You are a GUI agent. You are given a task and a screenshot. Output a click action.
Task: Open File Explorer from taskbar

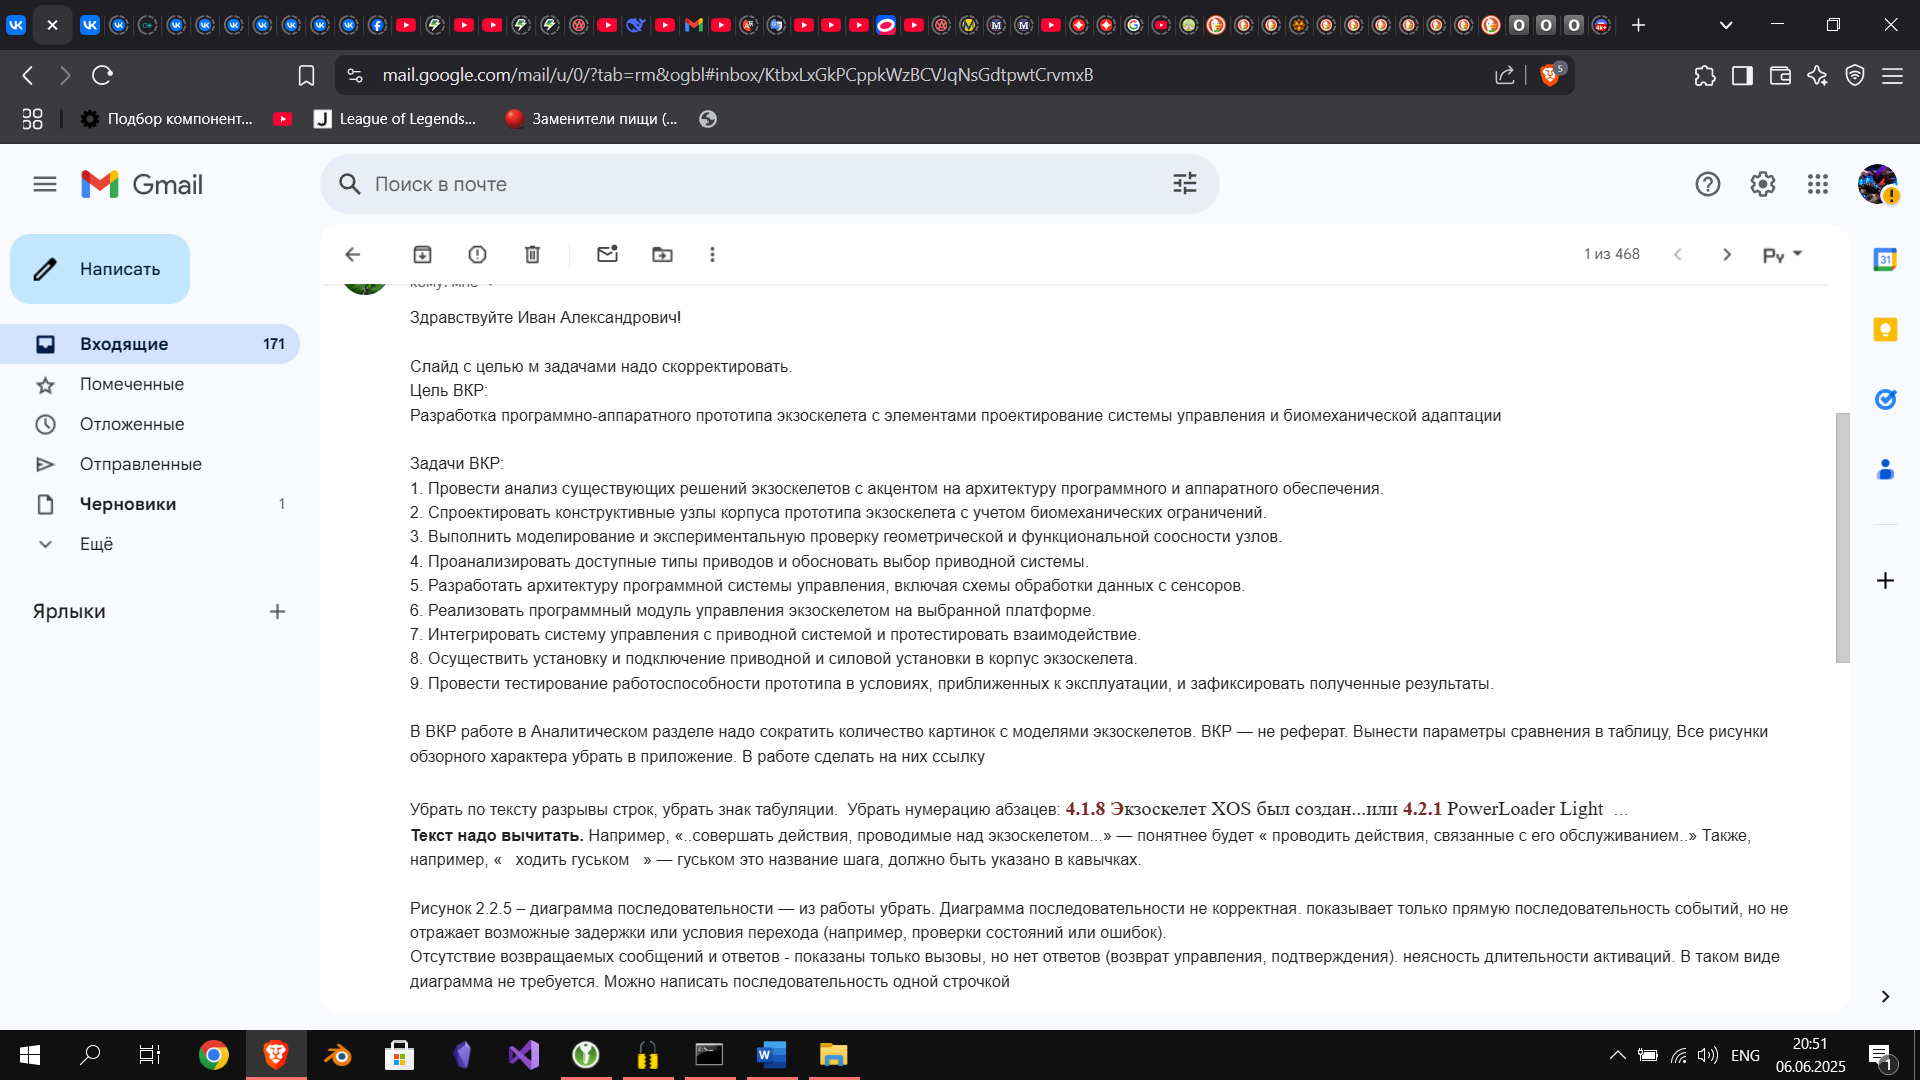tap(833, 1055)
